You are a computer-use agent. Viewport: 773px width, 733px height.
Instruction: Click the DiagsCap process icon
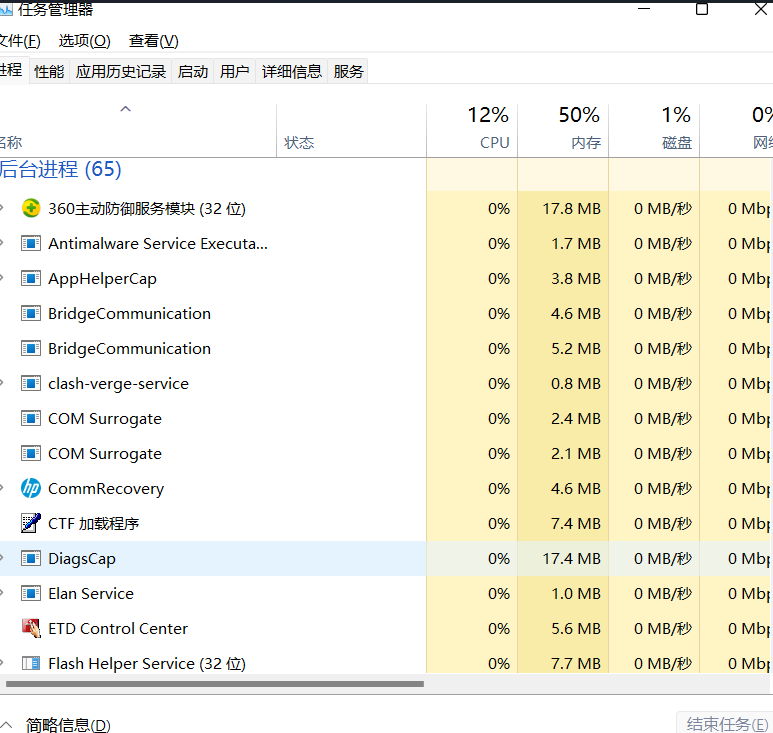[31, 558]
